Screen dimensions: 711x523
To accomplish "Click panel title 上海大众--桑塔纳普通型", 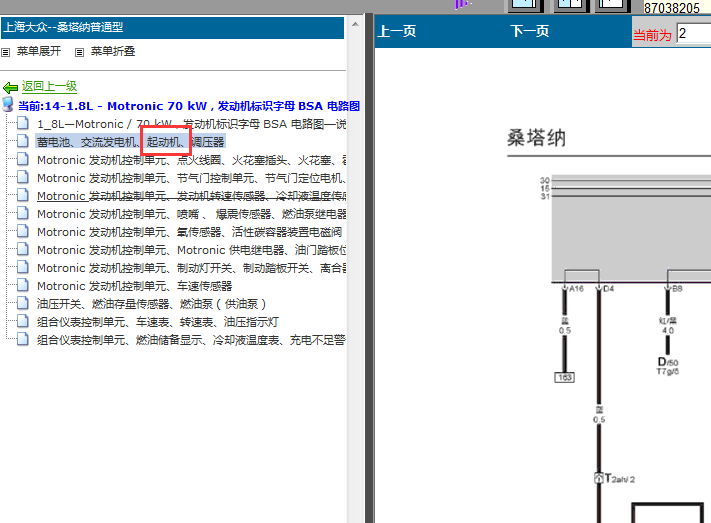I will [63, 27].
